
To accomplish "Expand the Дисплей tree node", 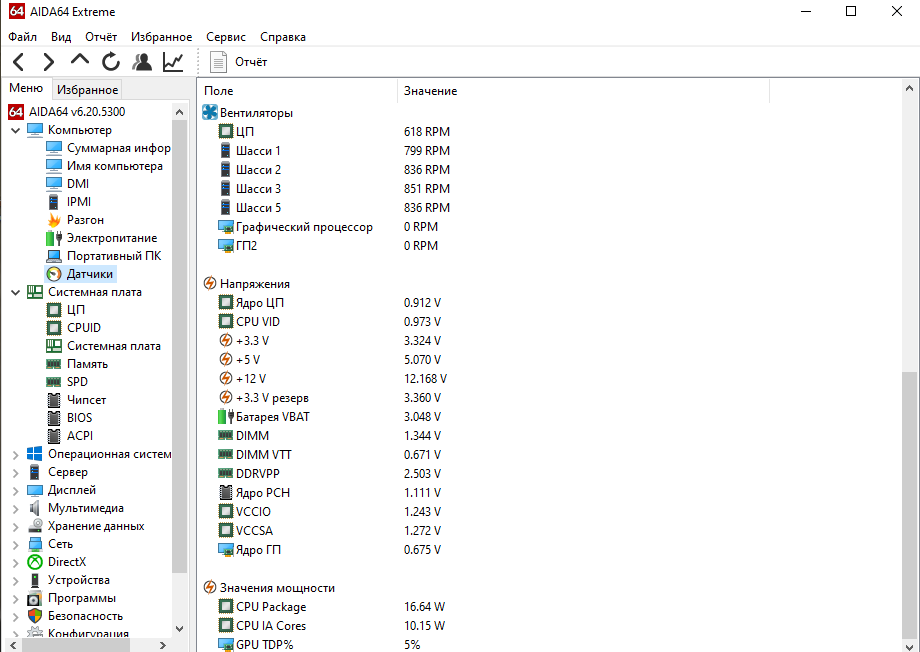I will [16, 491].
